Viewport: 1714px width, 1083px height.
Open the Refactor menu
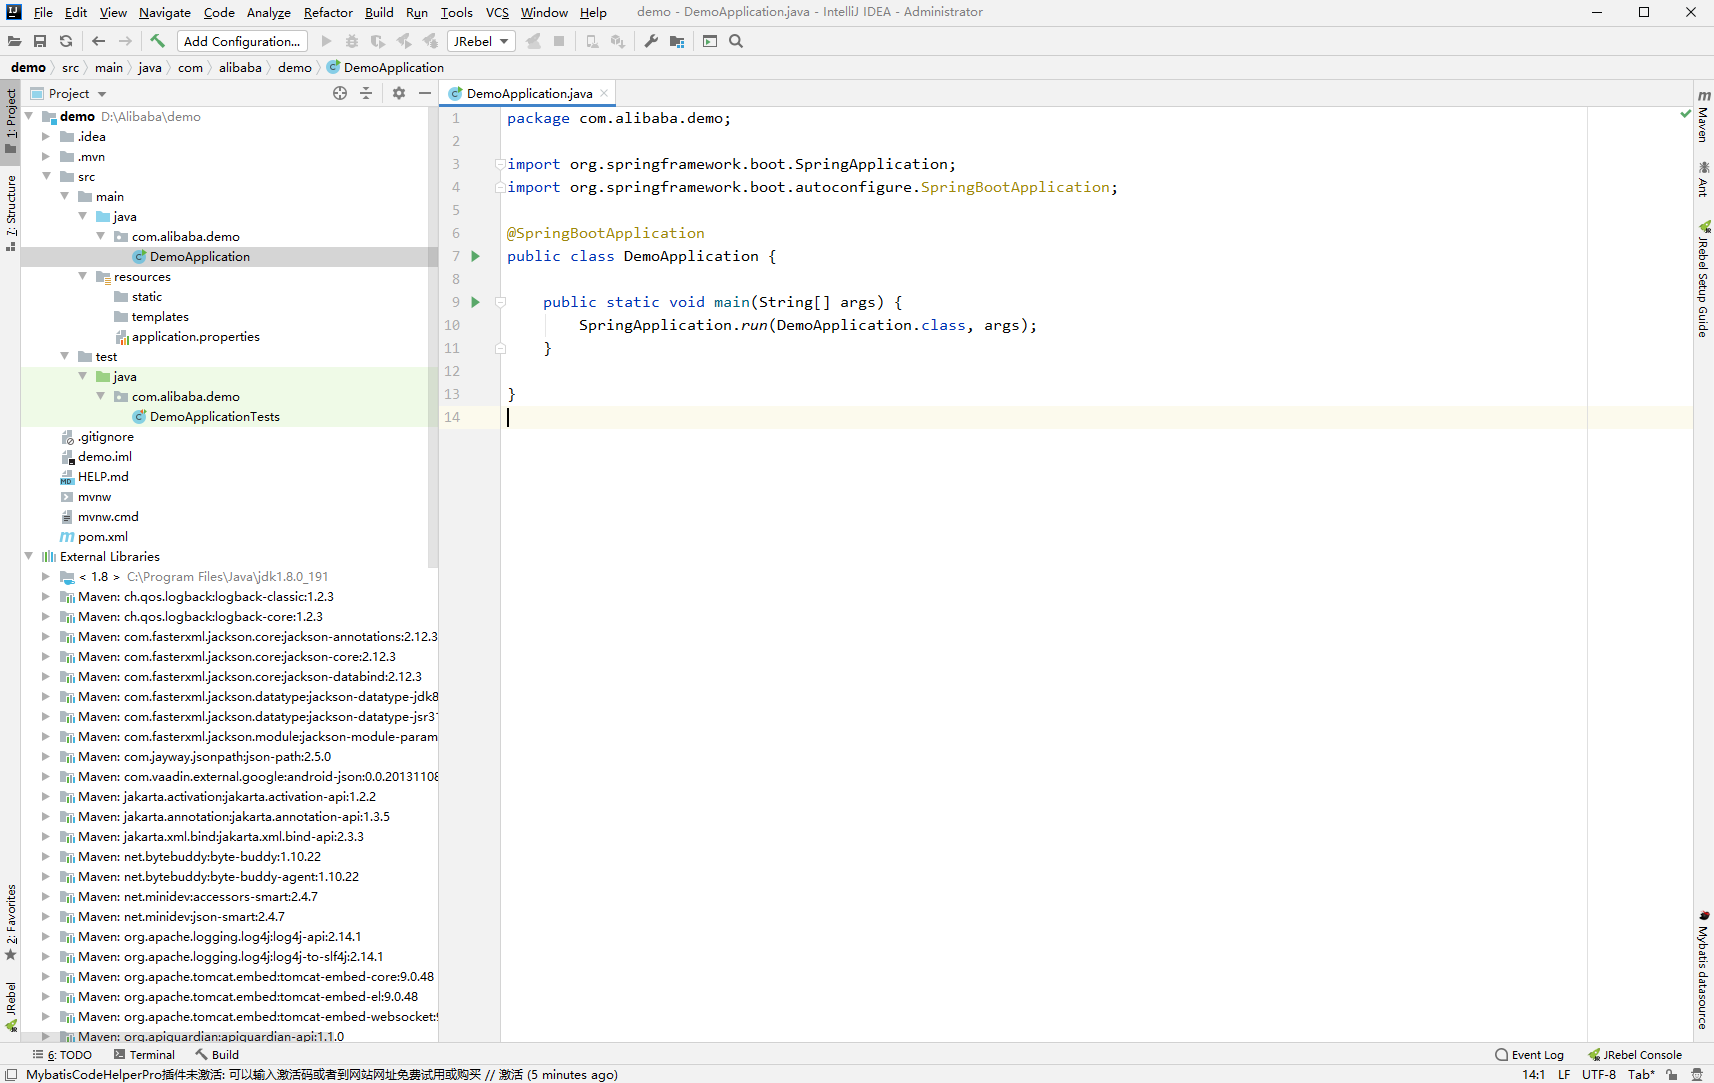tap(328, 12)
